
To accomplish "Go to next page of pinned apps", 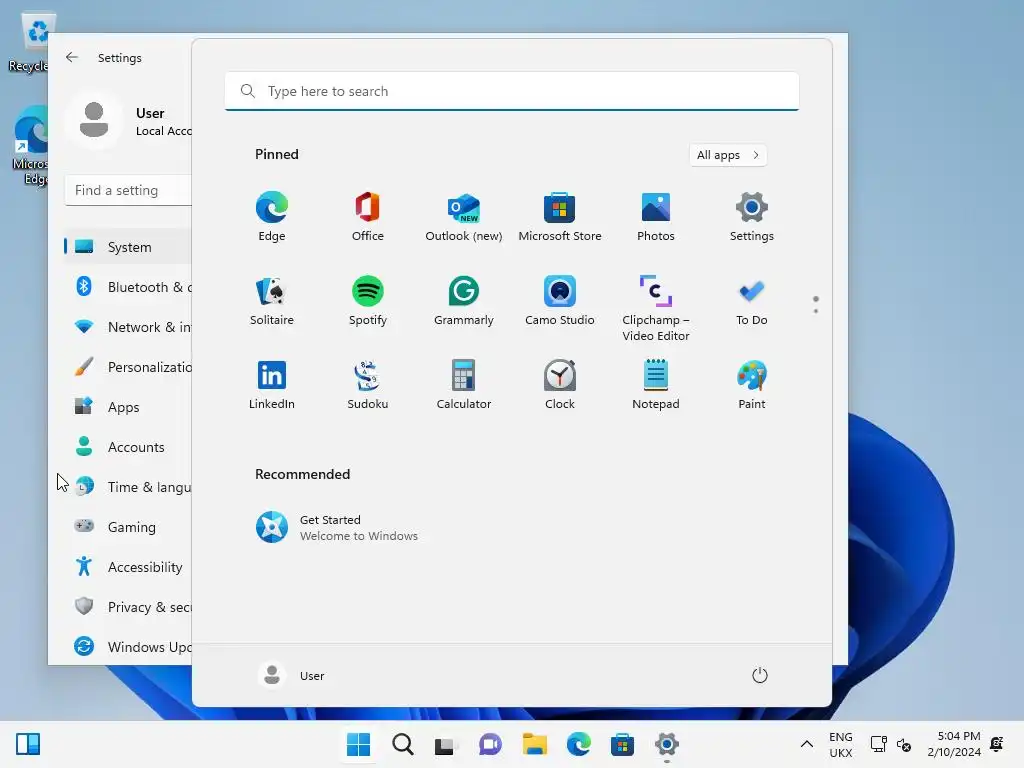I will point(816,310).
